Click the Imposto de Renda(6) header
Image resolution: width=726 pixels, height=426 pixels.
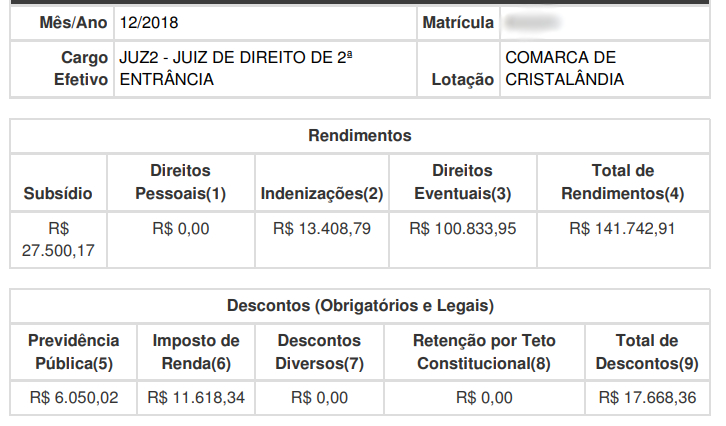click(196, 352)
